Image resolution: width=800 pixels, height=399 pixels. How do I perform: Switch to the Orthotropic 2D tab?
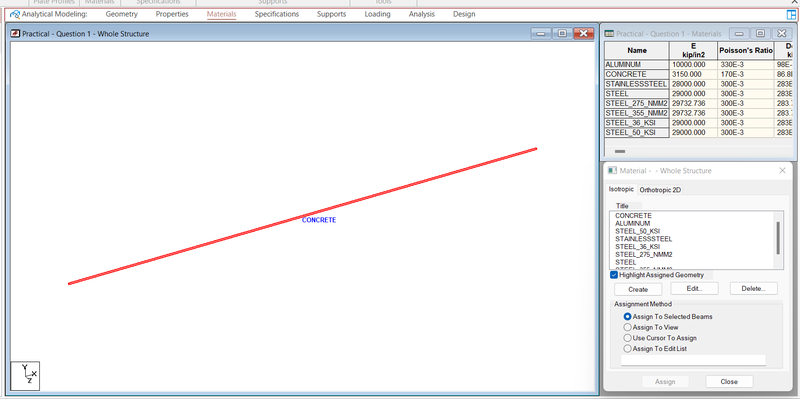pyautogui.click(x=660, y=190)
